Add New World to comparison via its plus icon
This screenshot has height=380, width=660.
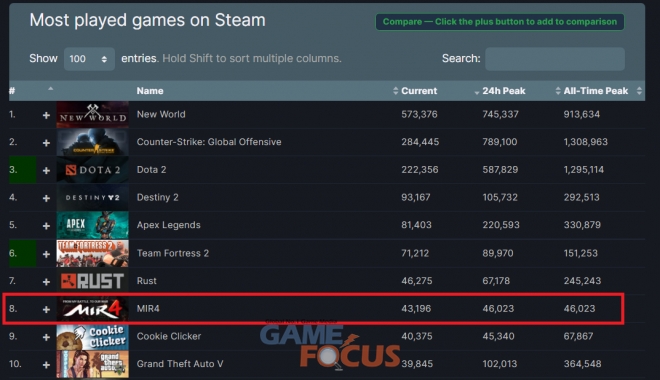tap(46, 115)
